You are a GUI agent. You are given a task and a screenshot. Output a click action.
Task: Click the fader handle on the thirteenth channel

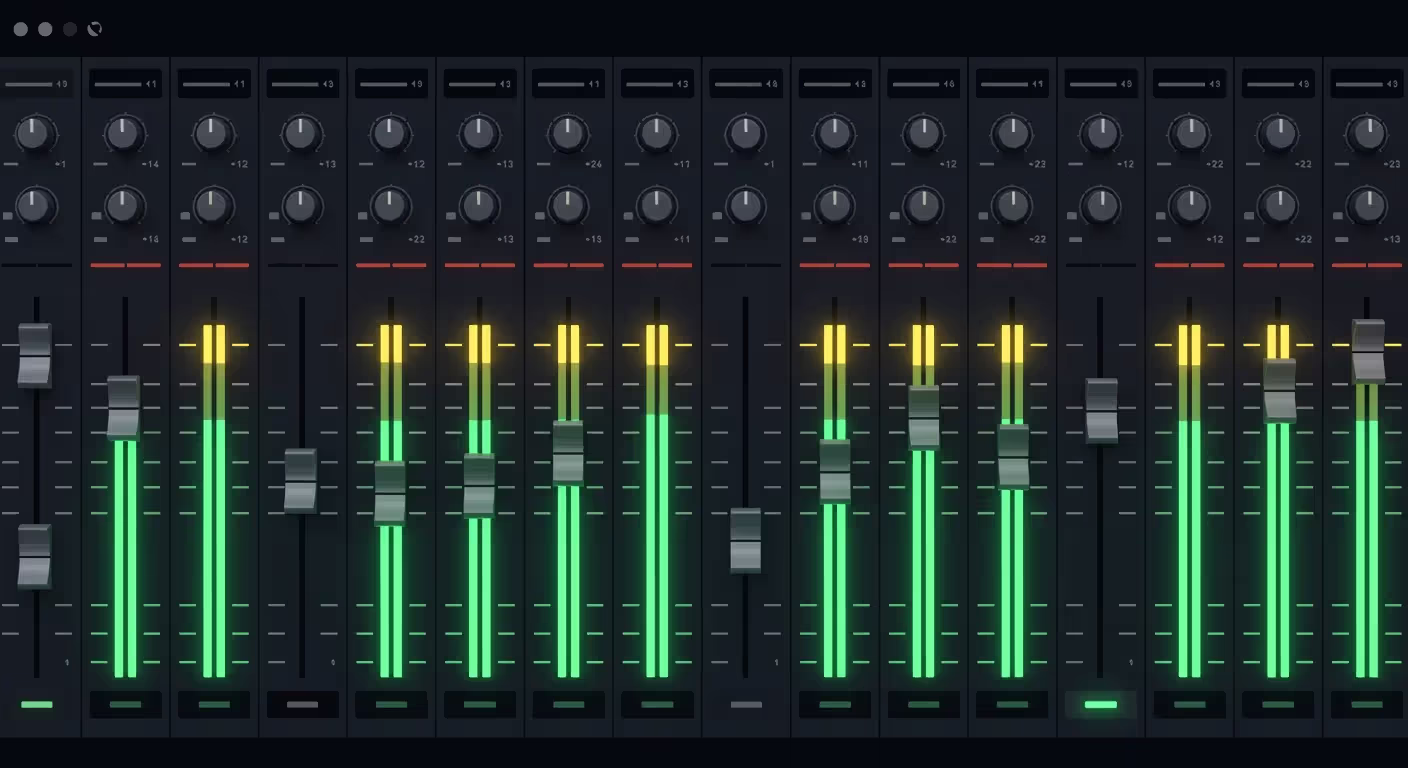tap(1101, 410)
